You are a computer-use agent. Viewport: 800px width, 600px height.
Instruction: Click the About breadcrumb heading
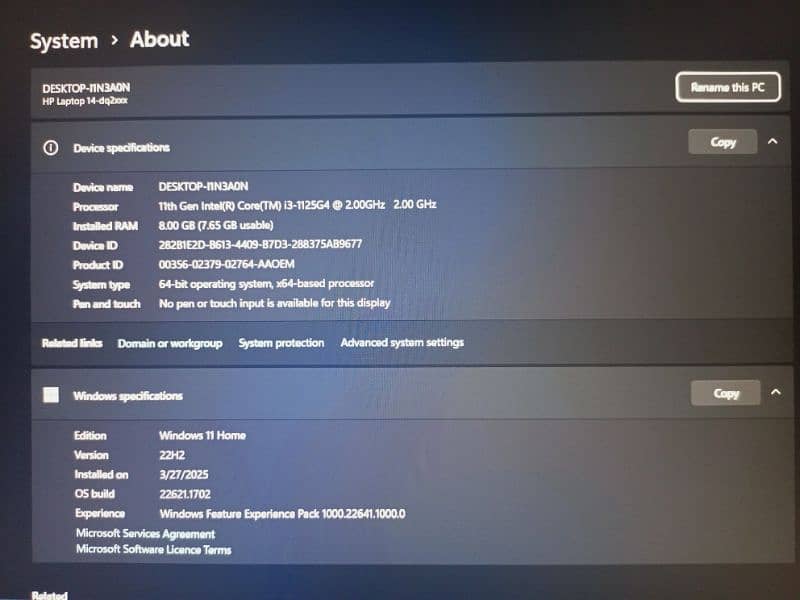(159, 39)
